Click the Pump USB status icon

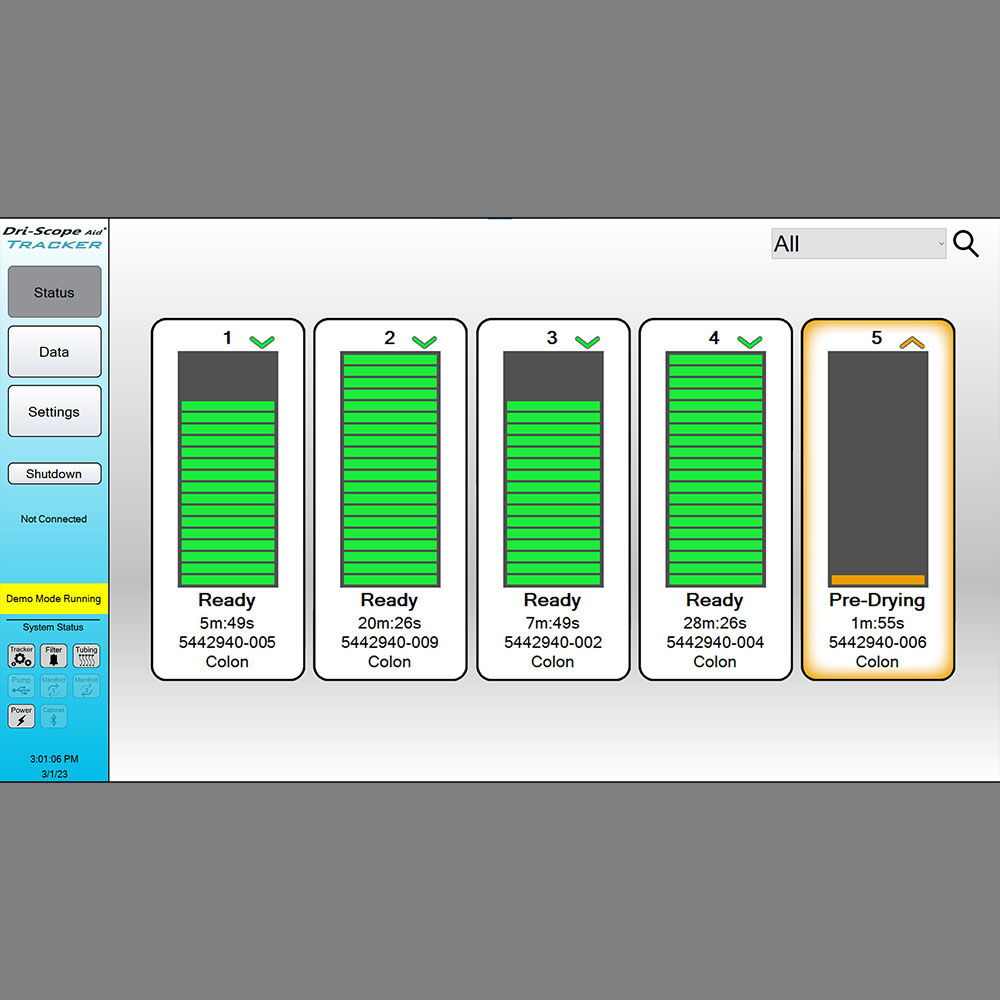[21, 686]
